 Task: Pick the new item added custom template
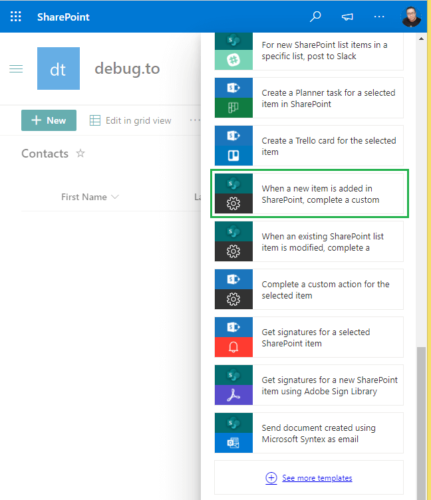coord(309,194)
